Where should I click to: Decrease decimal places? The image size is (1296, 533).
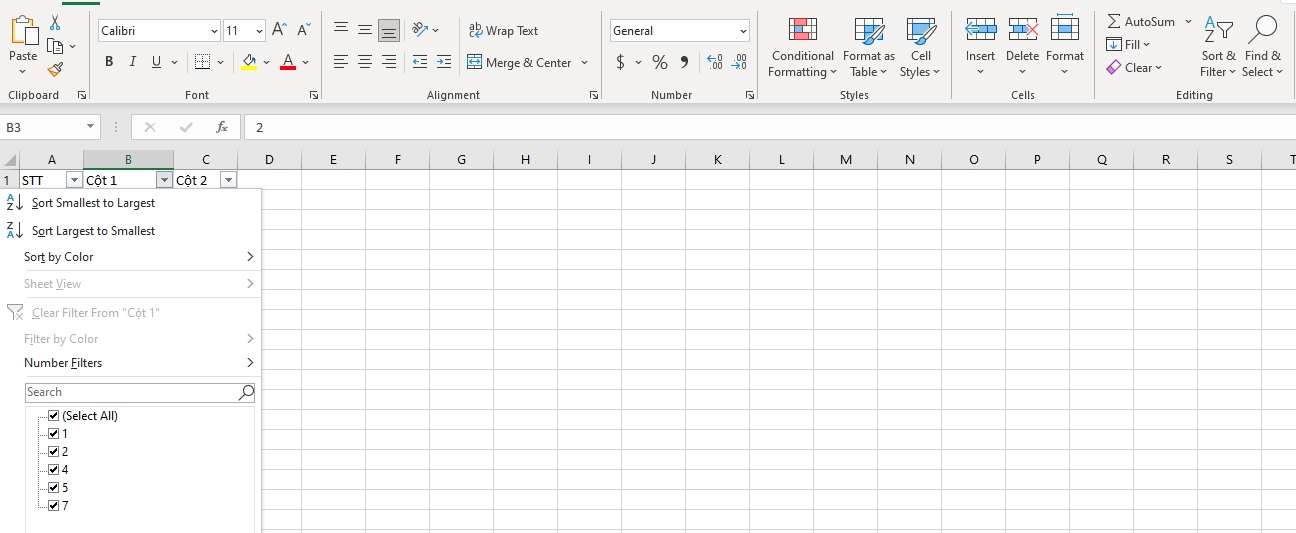pyautogui.click(x=739, y=62)
